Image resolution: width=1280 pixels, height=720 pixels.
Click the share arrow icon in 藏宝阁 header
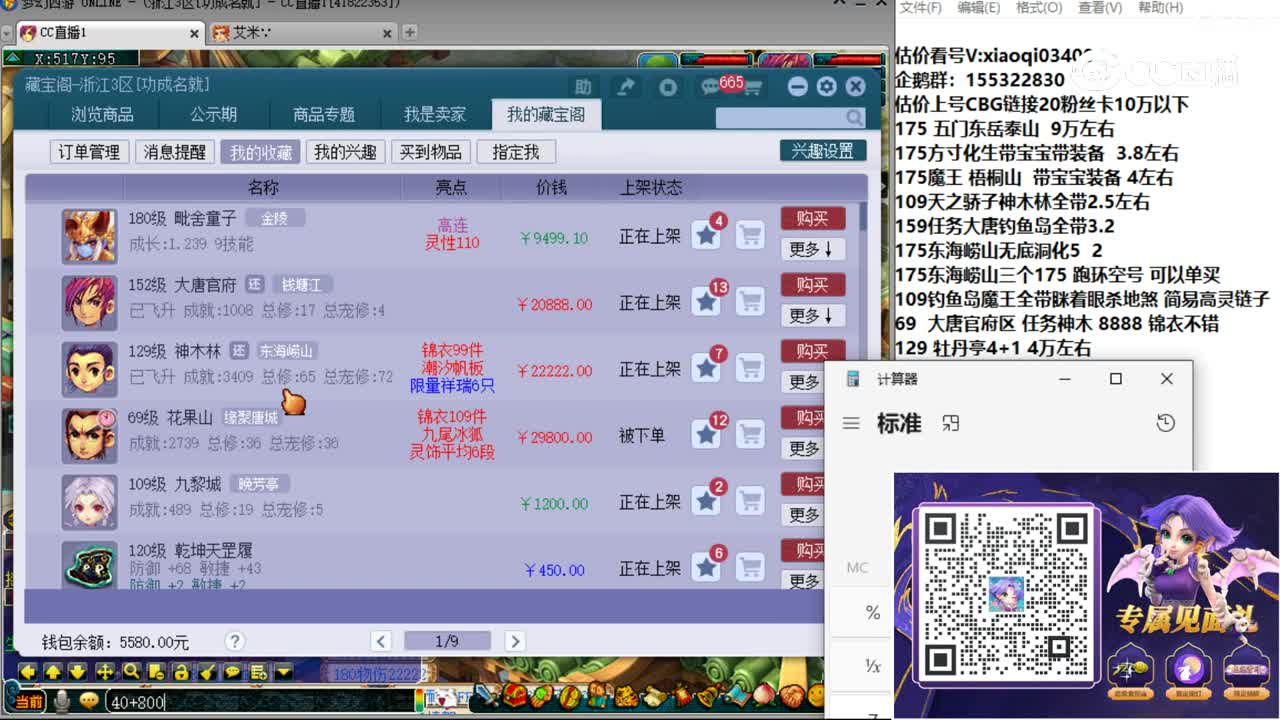point(626,87)
